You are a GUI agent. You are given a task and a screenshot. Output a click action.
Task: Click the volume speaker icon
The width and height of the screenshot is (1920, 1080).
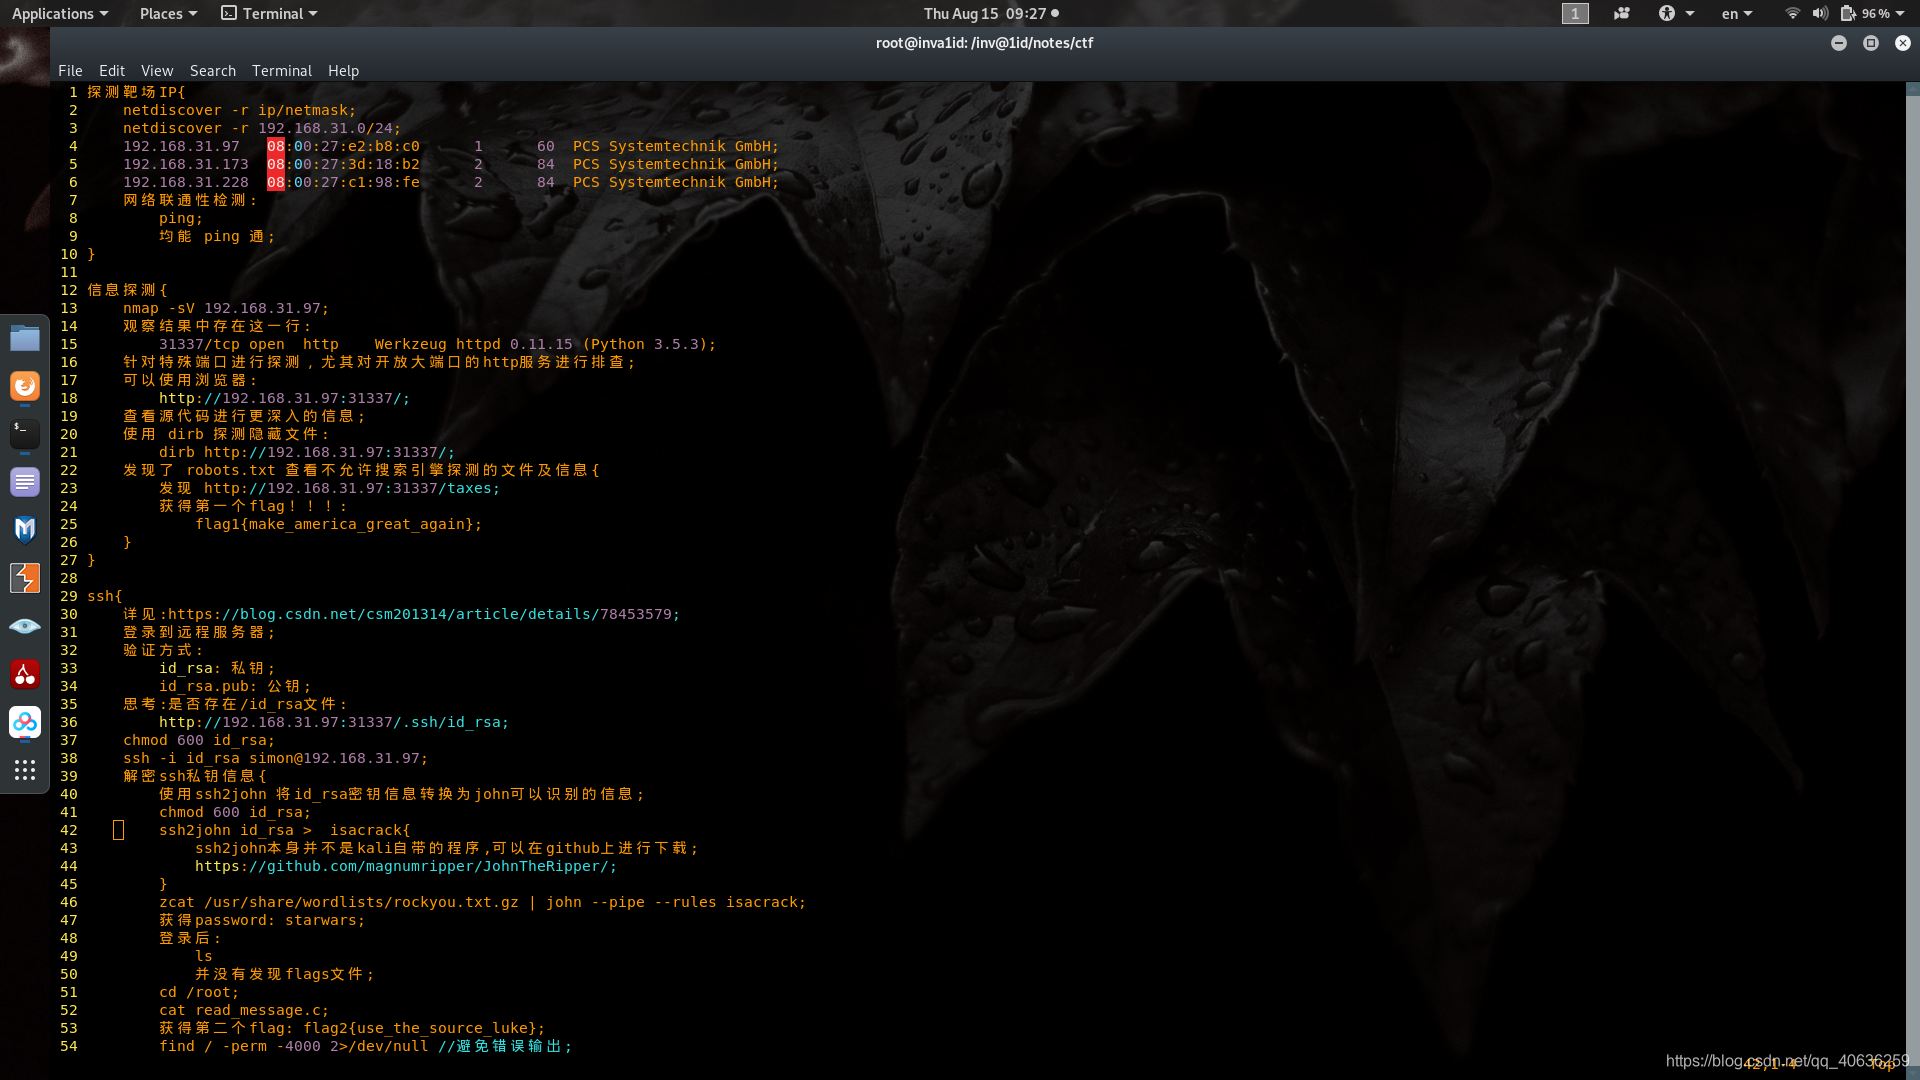(1820, 13)
